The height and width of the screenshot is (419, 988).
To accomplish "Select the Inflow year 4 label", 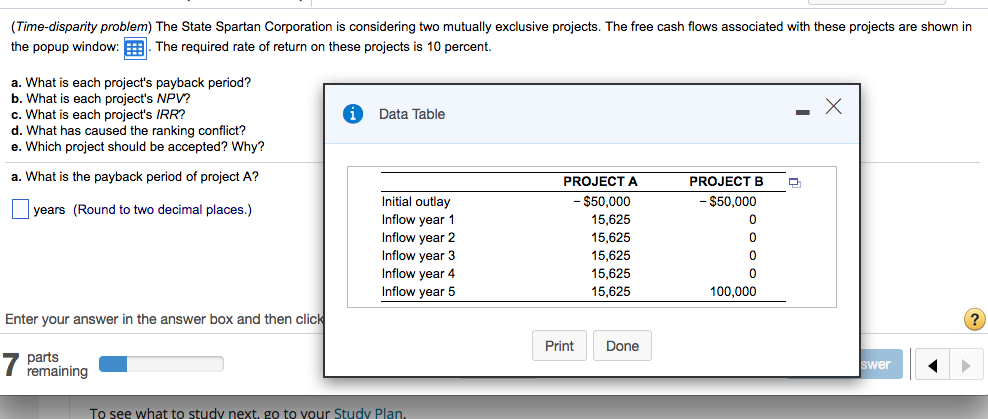I will tap(418, 273).
